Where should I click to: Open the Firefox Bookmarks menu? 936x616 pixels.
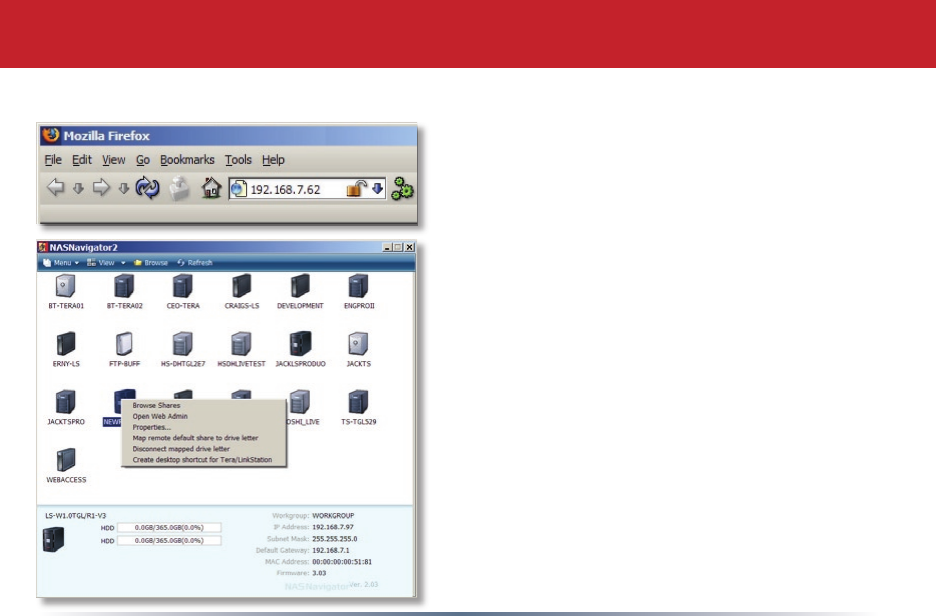point(187,160)
